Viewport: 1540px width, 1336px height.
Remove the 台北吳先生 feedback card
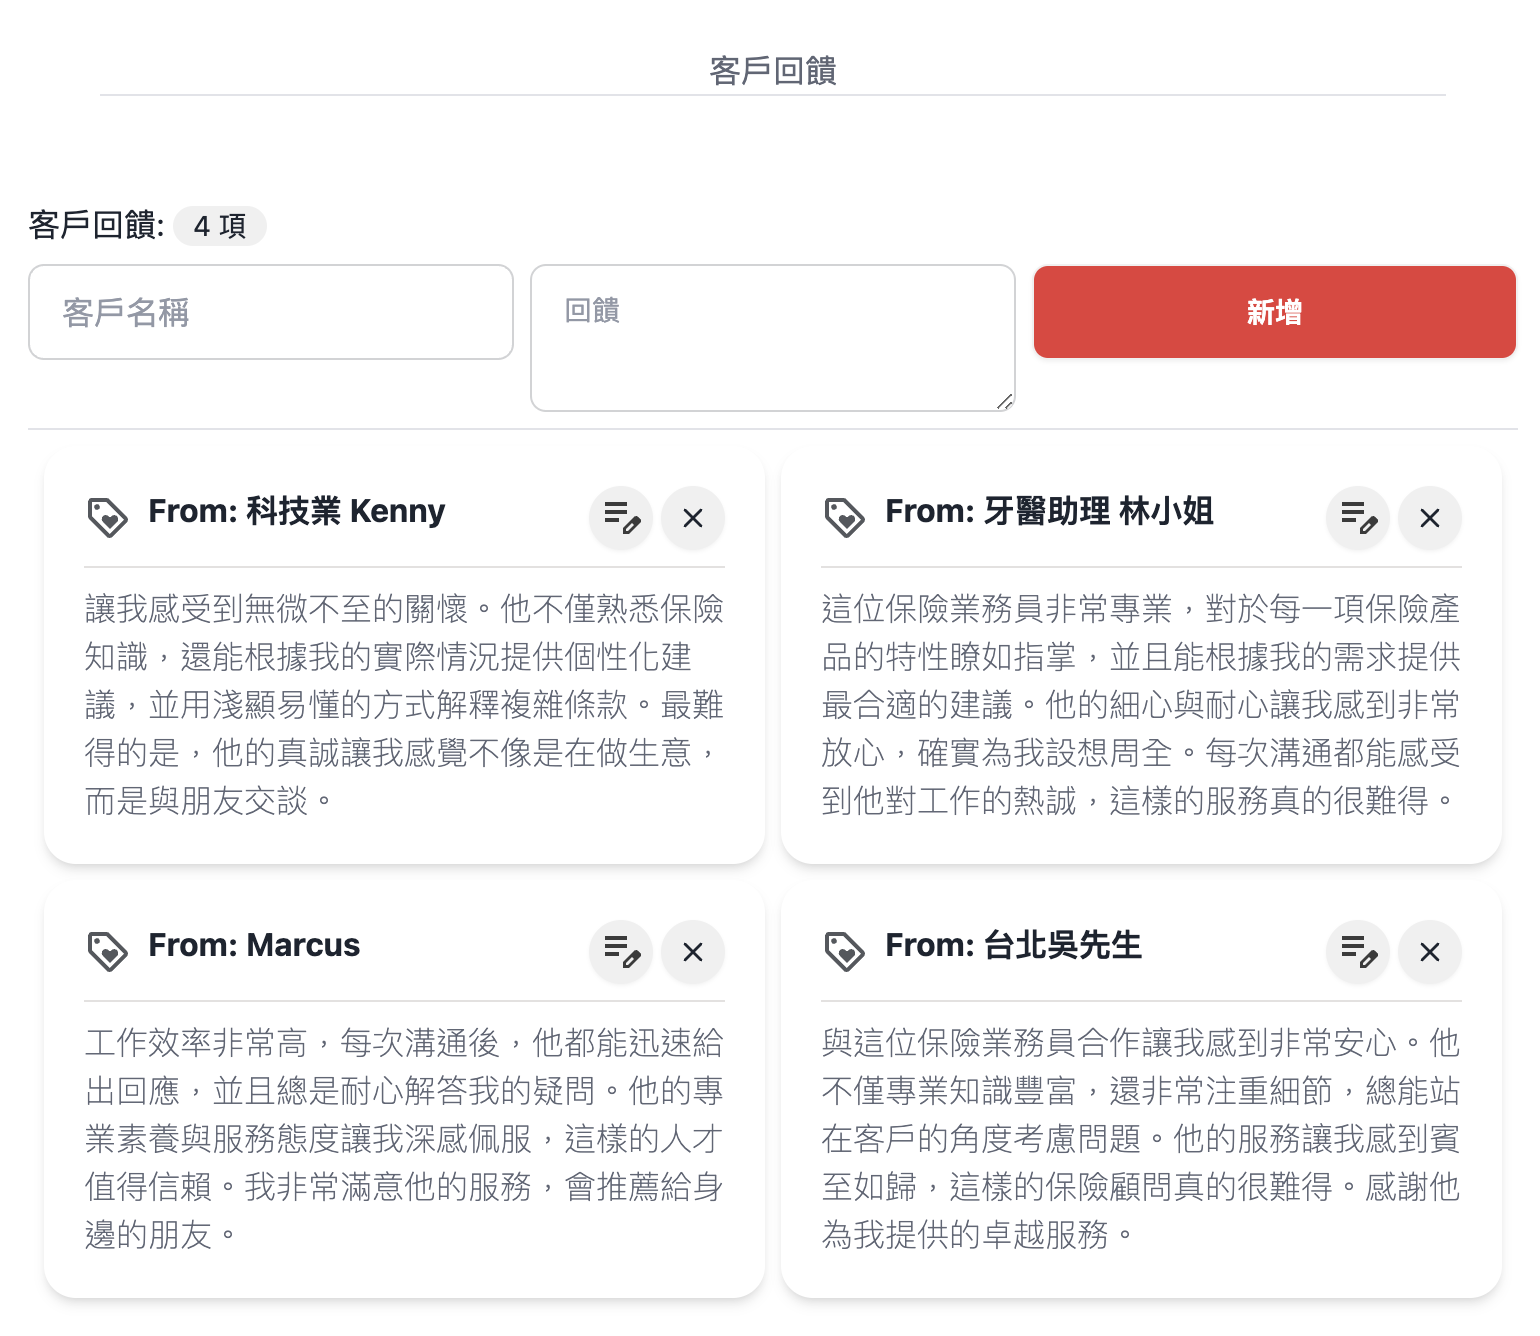tap(1430, 952)
